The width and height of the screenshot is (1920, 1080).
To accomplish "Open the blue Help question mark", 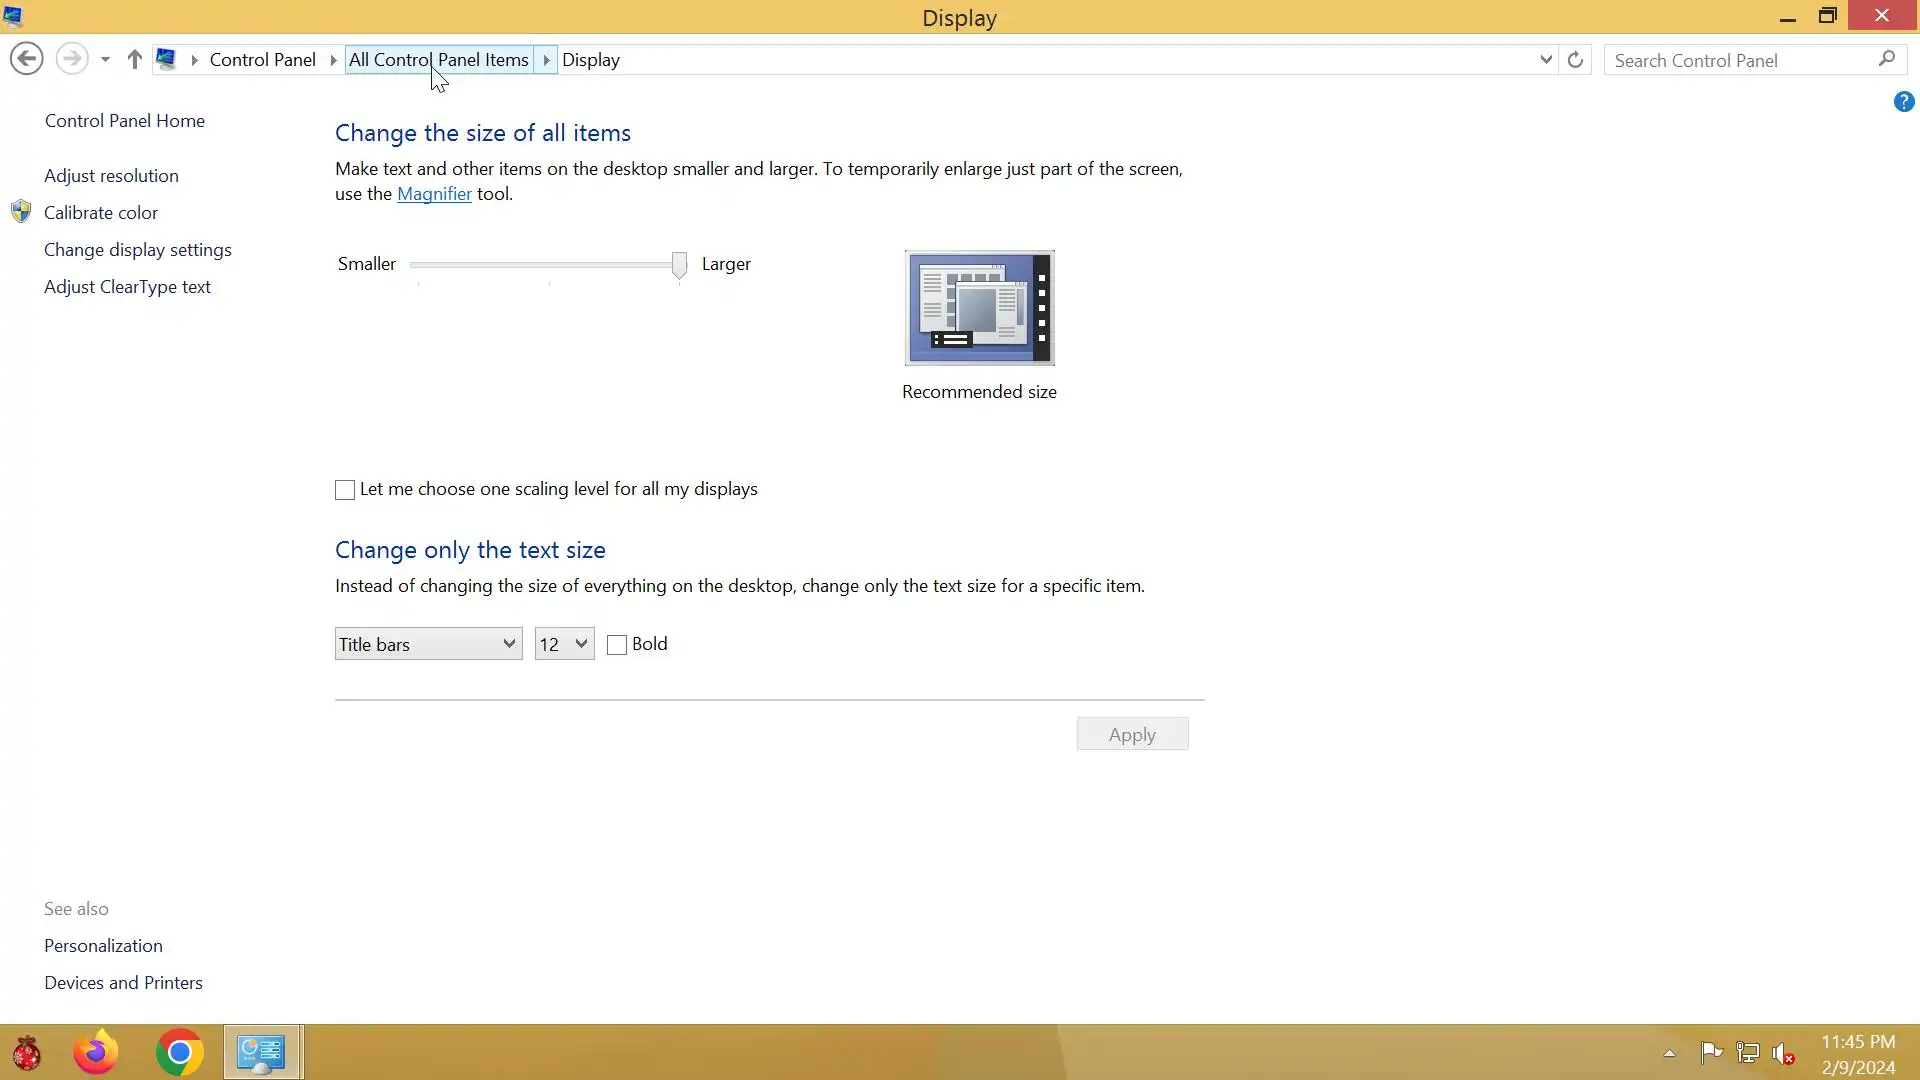I will pyautogui.click(x=1903, y=102).
